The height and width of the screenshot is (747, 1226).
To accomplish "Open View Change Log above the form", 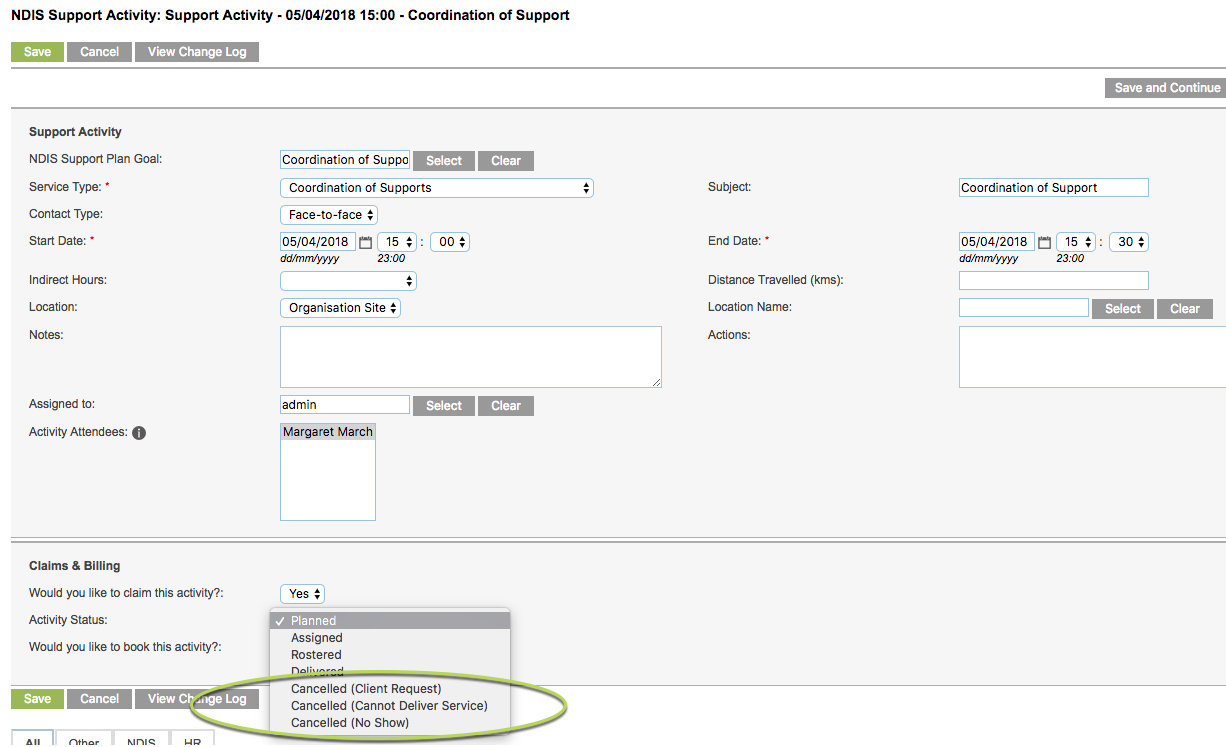I will (197, 52).
